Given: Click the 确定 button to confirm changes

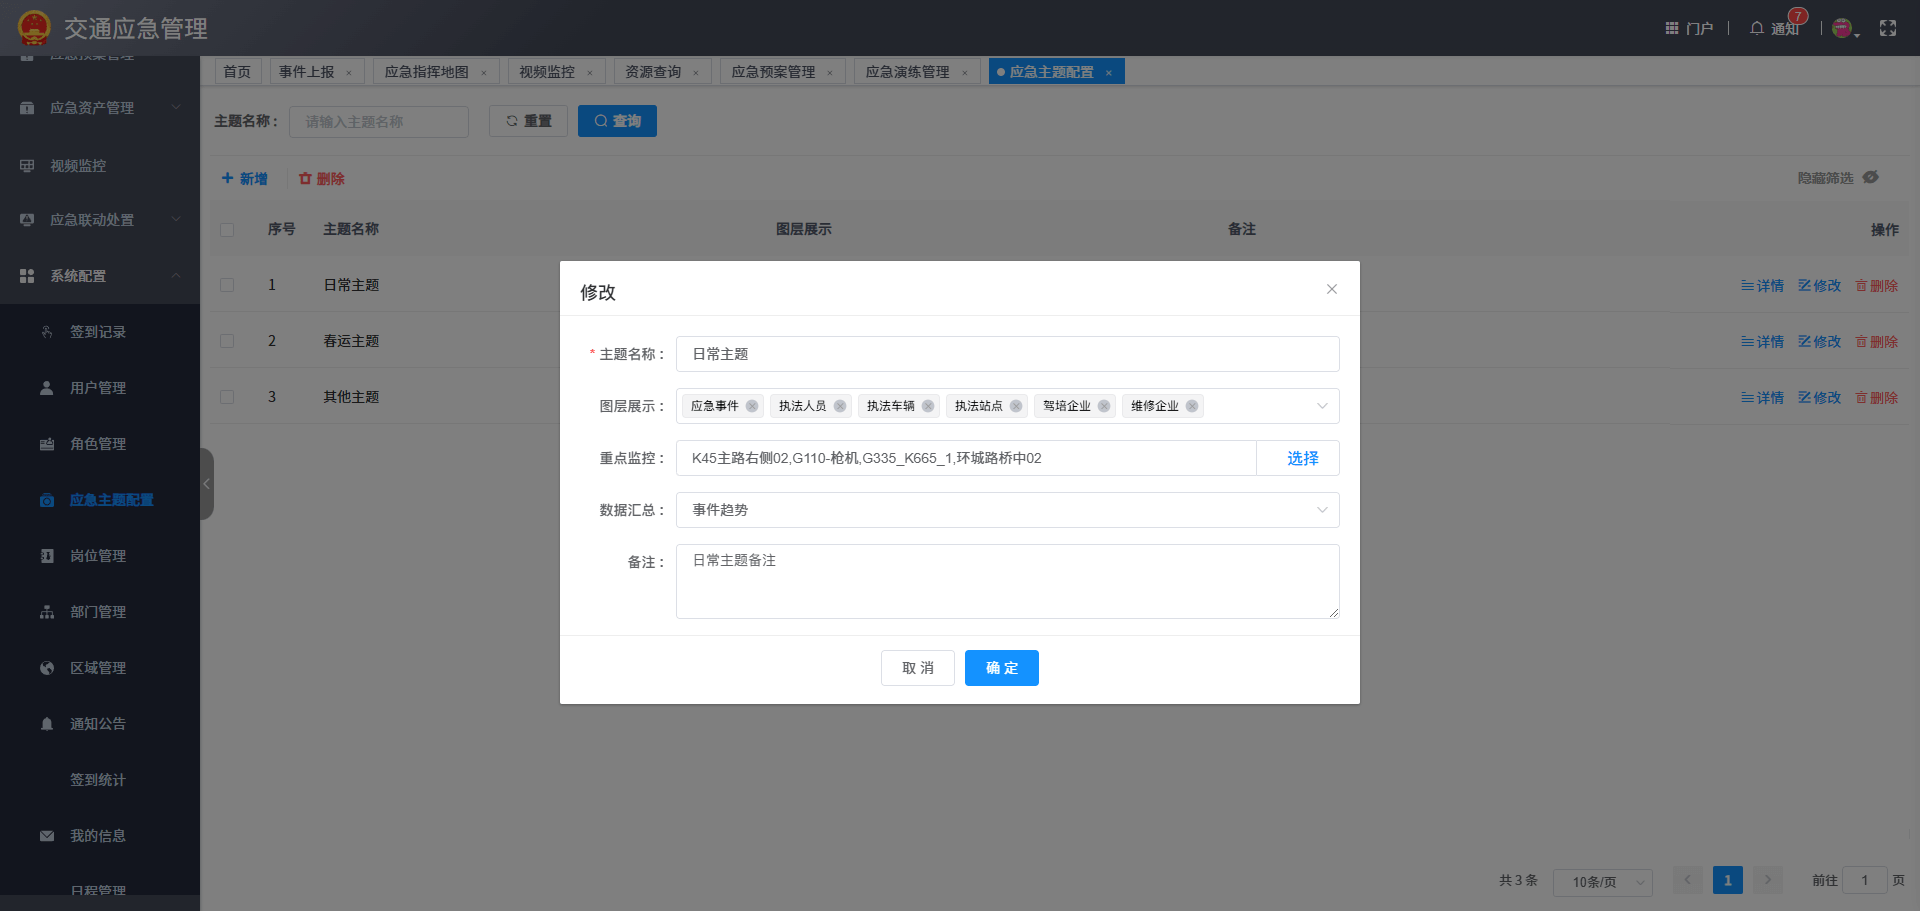Looking at the screenshot, I should (x=1001, y=668).
